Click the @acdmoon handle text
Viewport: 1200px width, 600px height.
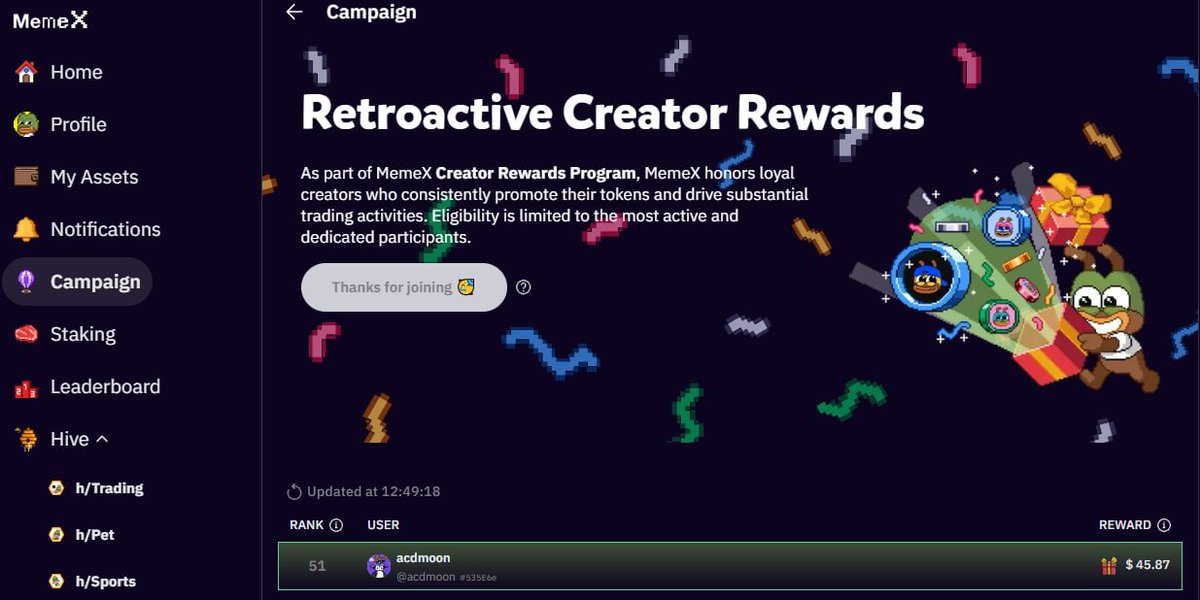[x=426, y=577]
